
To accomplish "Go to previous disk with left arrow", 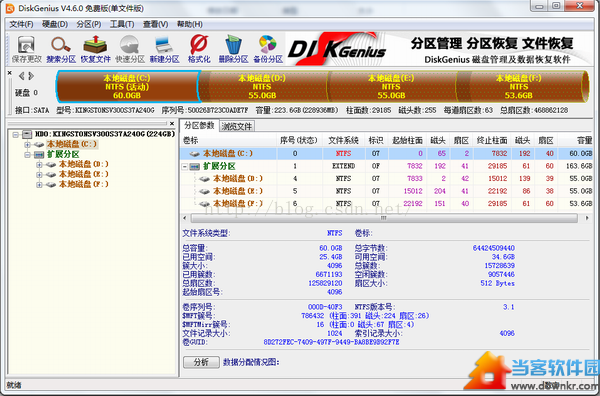I will (22, 76).
